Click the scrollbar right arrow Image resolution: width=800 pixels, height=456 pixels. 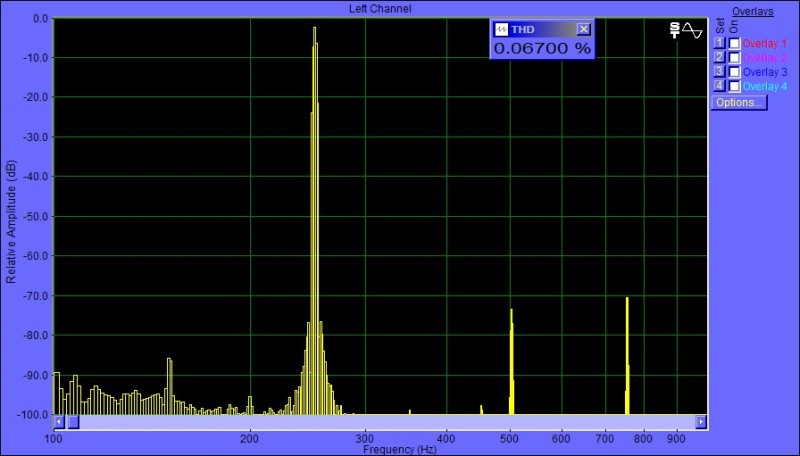[701, 422]
